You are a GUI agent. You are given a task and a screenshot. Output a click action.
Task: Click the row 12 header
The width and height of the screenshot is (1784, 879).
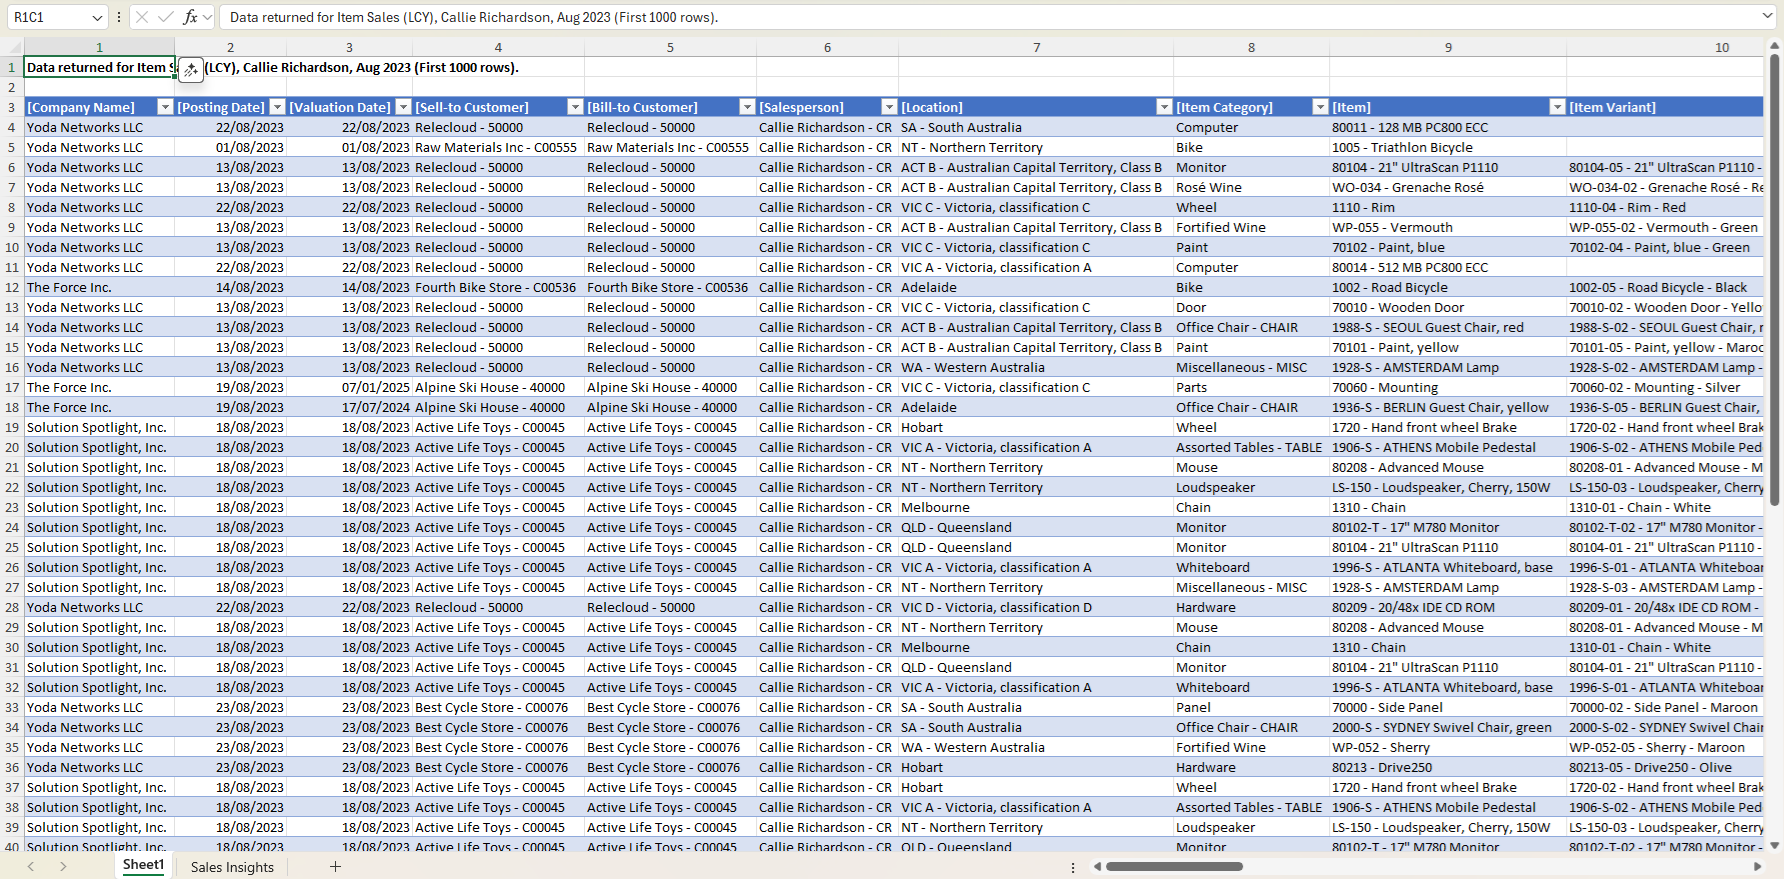coord(12,287)
